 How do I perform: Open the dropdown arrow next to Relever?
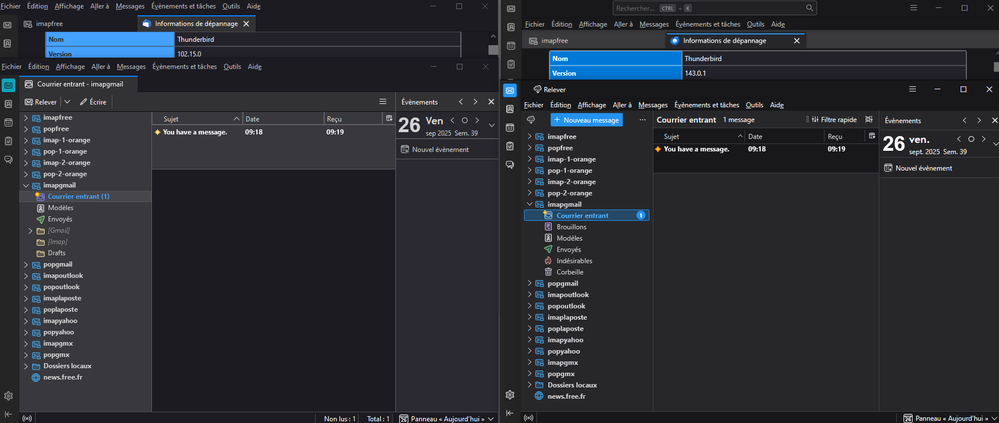pyautogui.click(x=65, y=102)
